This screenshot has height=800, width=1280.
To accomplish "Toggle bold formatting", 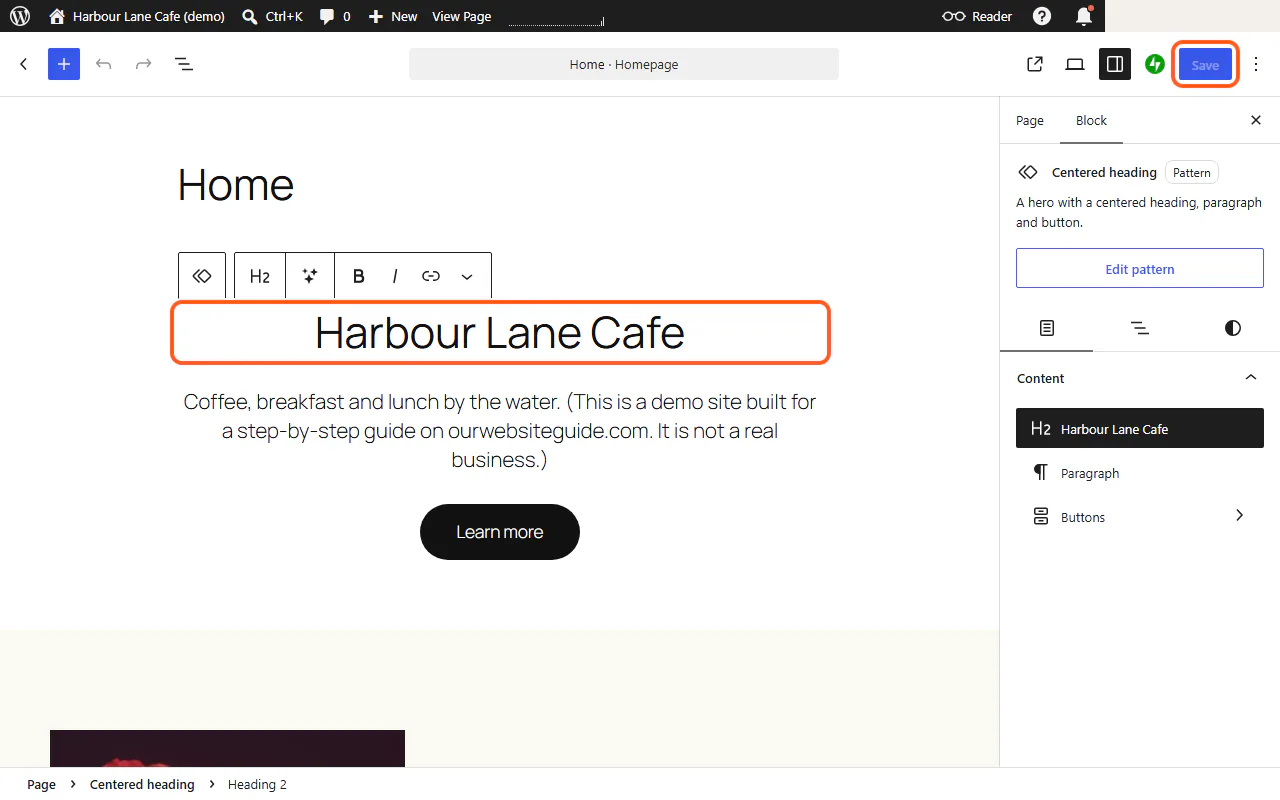I will click(x=359, y=276).
